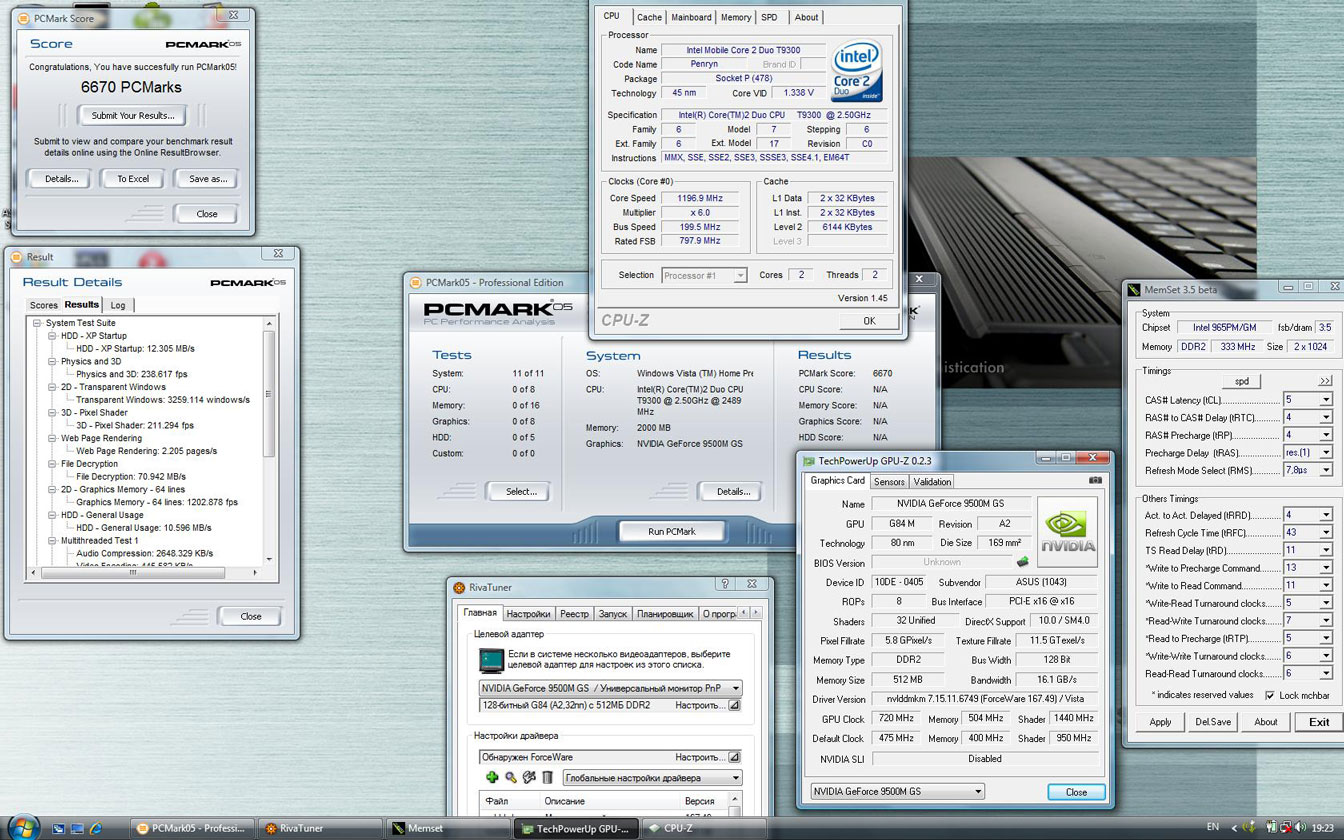Toggle the Lock mchbar checkbox
Screen dimensions: 1344x840
point(1270,695)
